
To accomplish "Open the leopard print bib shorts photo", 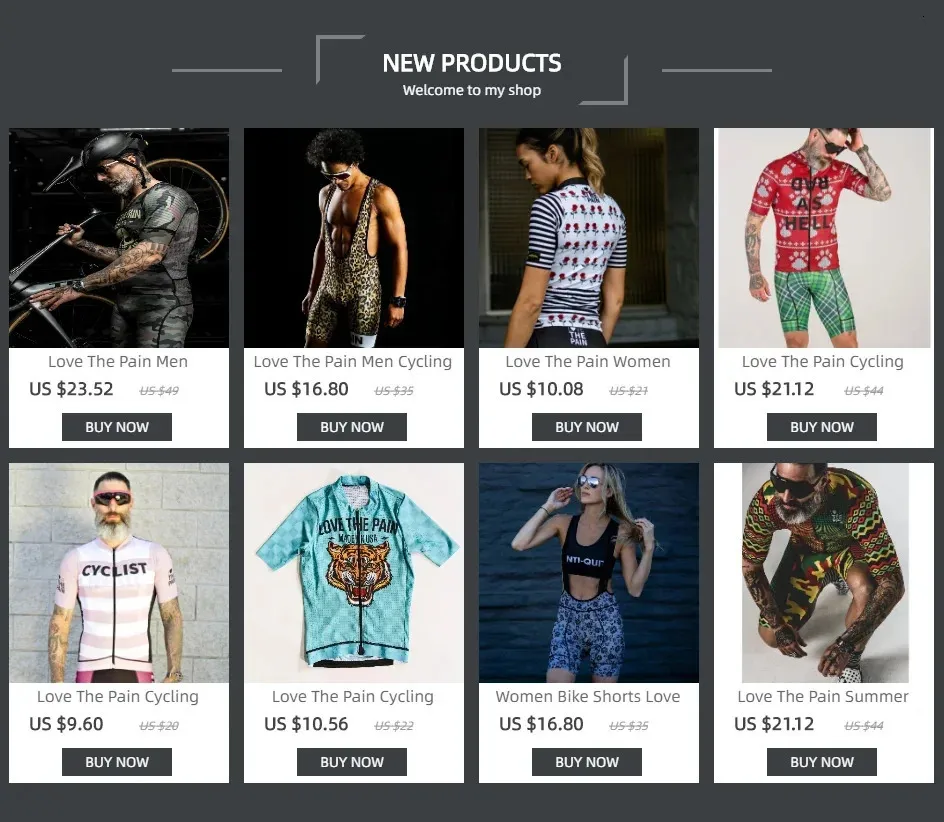I will 354,238.
